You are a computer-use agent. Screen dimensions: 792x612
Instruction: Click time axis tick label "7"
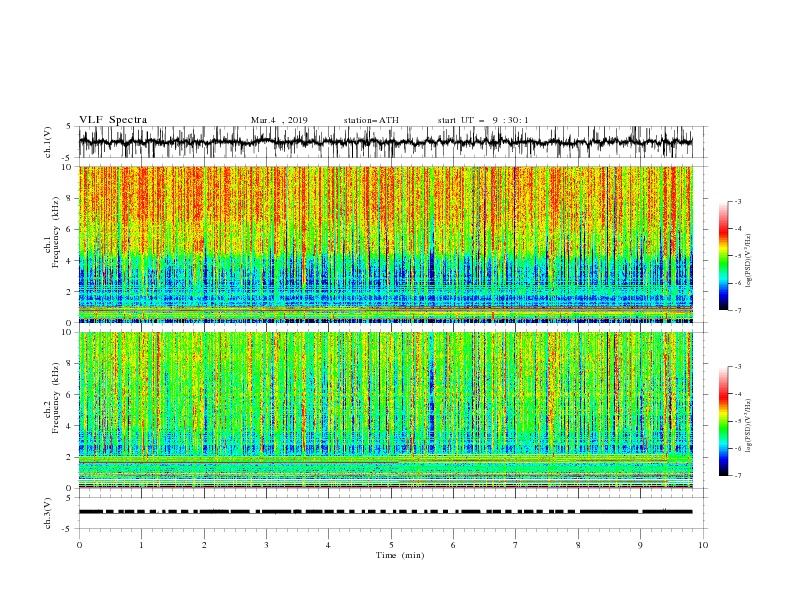[516, 545]
